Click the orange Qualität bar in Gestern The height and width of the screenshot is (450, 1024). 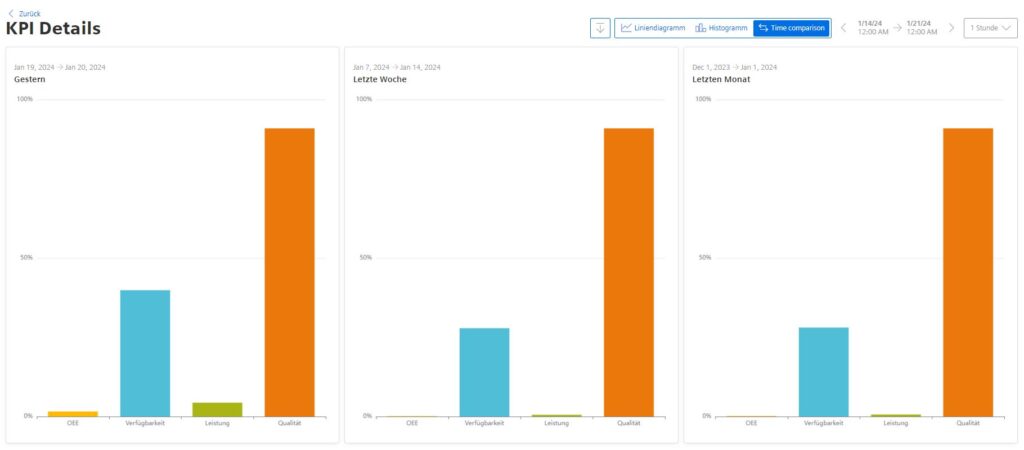289,272
